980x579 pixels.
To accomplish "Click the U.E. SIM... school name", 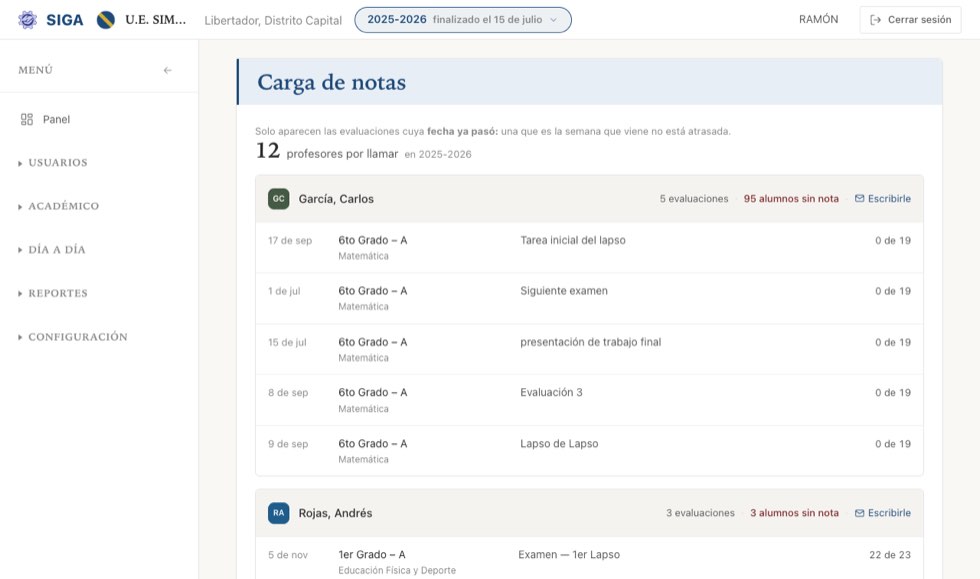I will pyautogui.click(x=156, y=19).
